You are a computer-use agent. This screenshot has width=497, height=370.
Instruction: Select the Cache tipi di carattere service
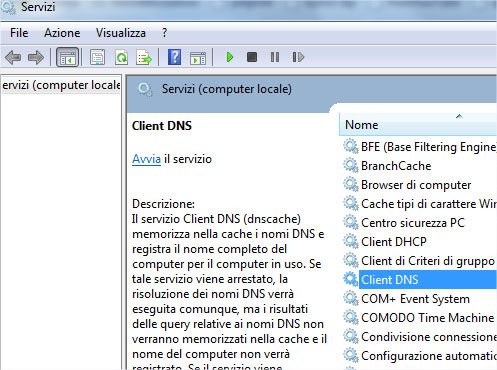[x=429, y=204]
